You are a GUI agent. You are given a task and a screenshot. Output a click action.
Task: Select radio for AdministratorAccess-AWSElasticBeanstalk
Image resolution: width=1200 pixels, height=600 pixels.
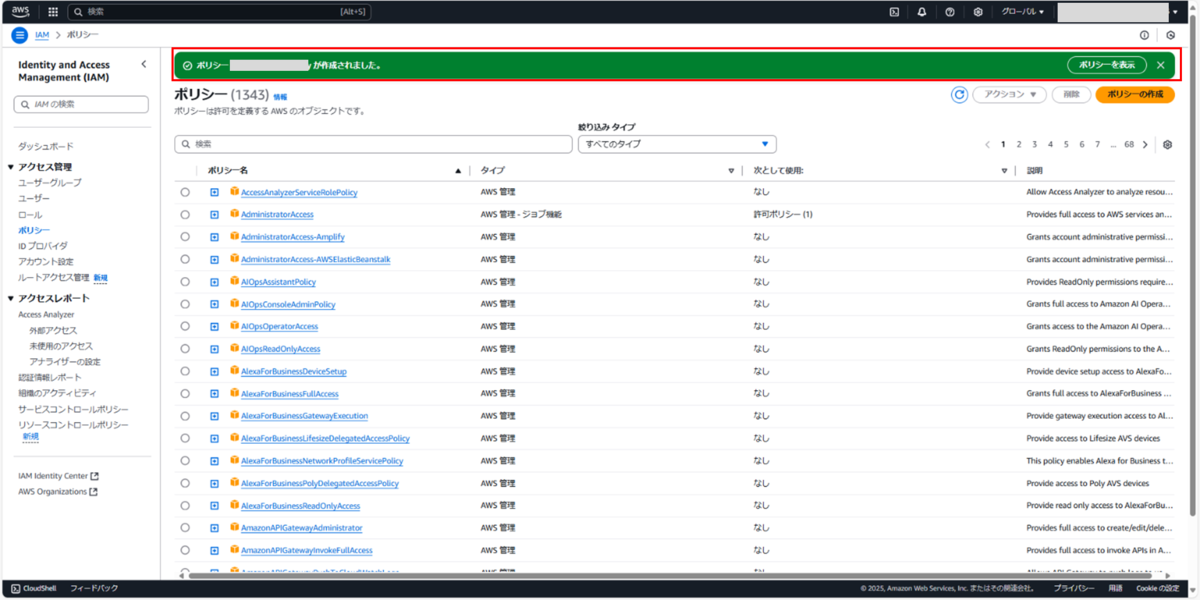(185, 259)
